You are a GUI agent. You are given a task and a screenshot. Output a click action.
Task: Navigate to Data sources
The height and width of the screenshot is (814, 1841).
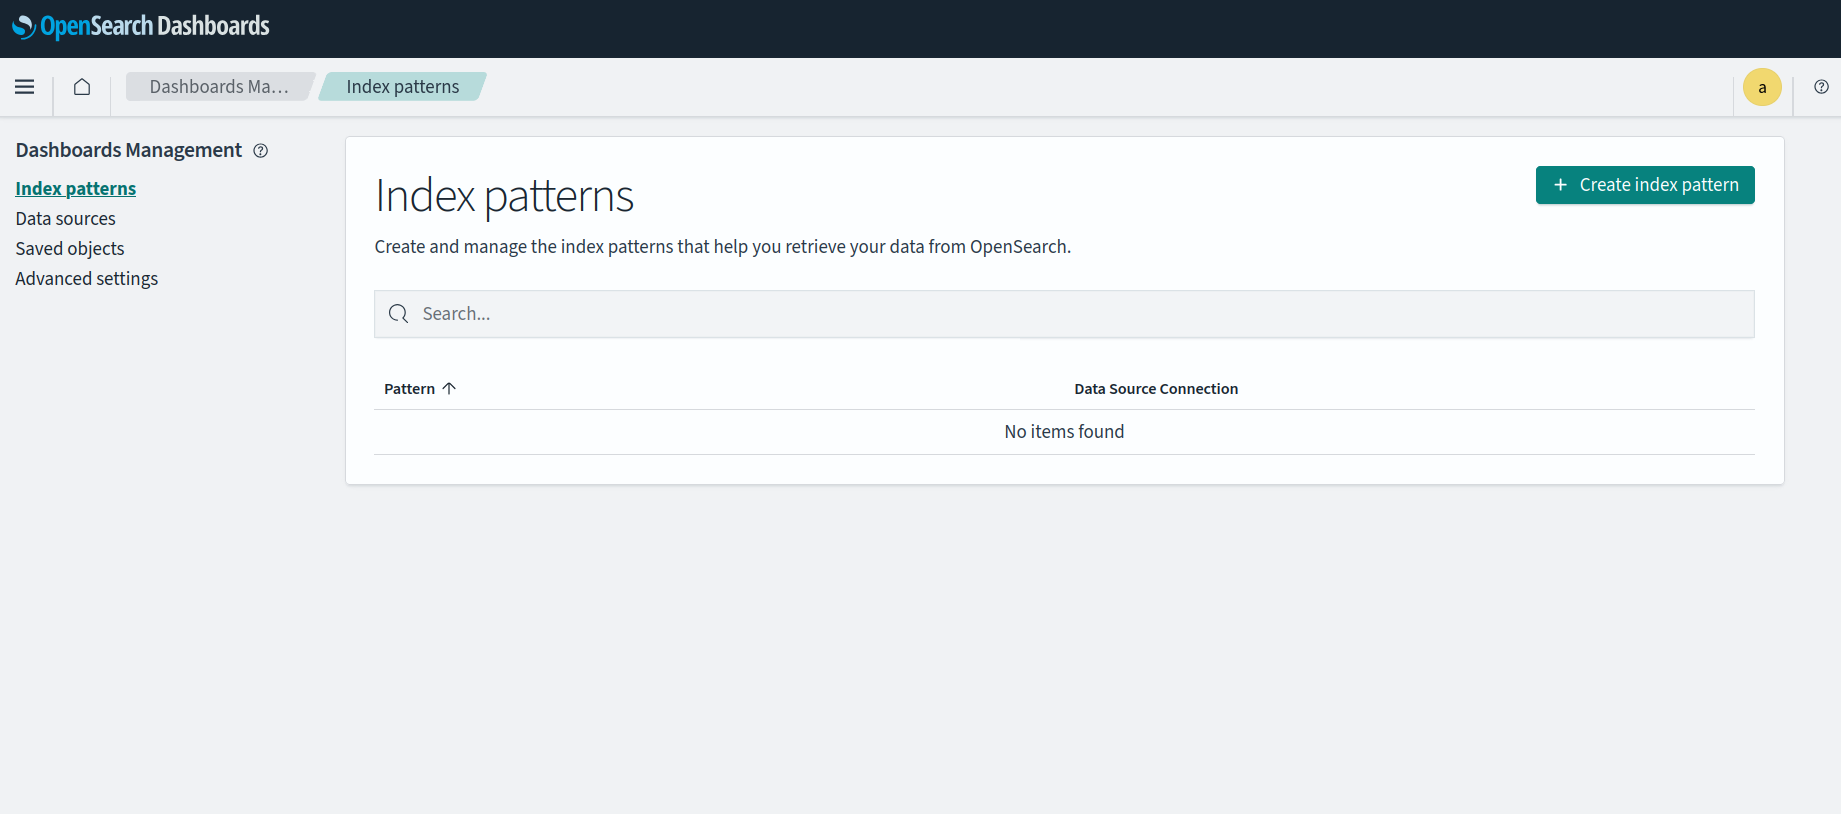coord(66,219)
